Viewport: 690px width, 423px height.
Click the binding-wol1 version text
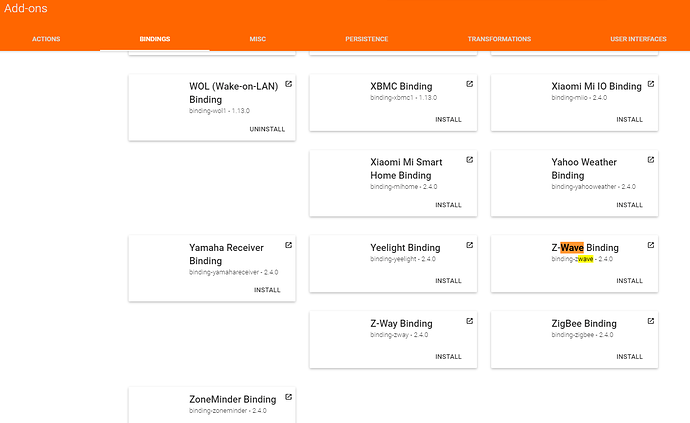219,111
